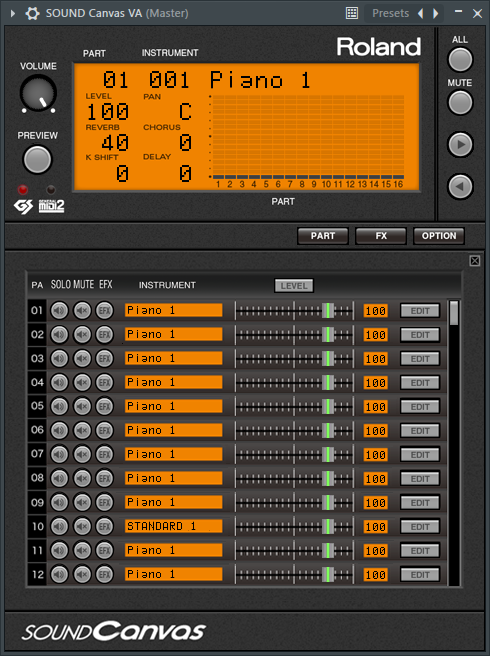The width and height of the screenshot is (490, 656).
Task: Mute part 09
Action: click(x=82, y=502)
